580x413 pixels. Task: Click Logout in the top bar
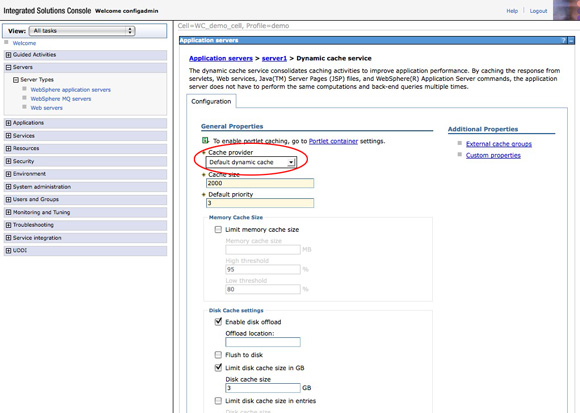pyautogui.click(x=538, y=11)
